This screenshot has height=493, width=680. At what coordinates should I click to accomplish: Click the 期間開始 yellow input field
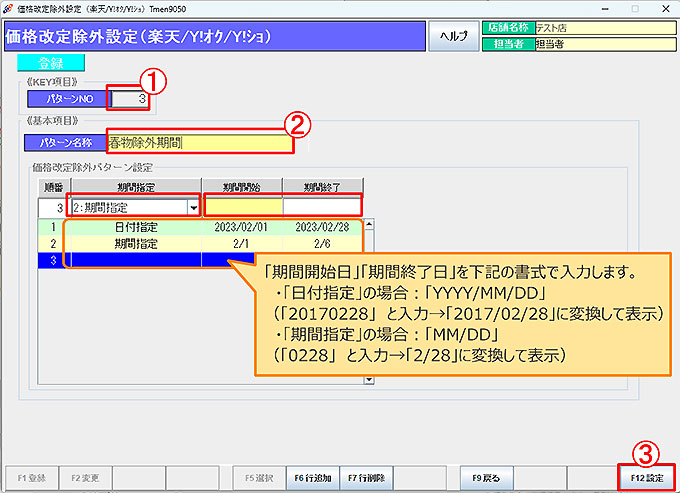[x=242, y=207]
